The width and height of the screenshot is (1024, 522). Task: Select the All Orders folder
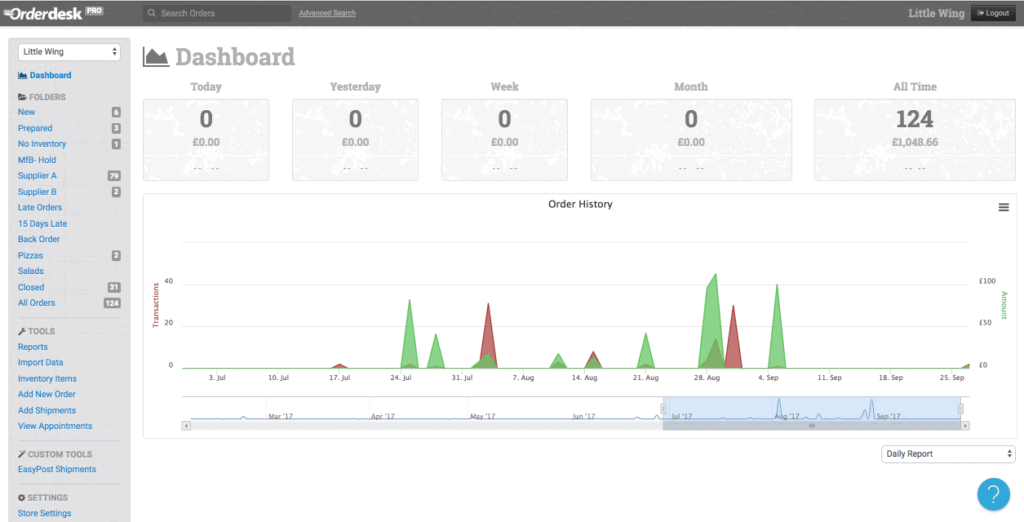point(37,303)
